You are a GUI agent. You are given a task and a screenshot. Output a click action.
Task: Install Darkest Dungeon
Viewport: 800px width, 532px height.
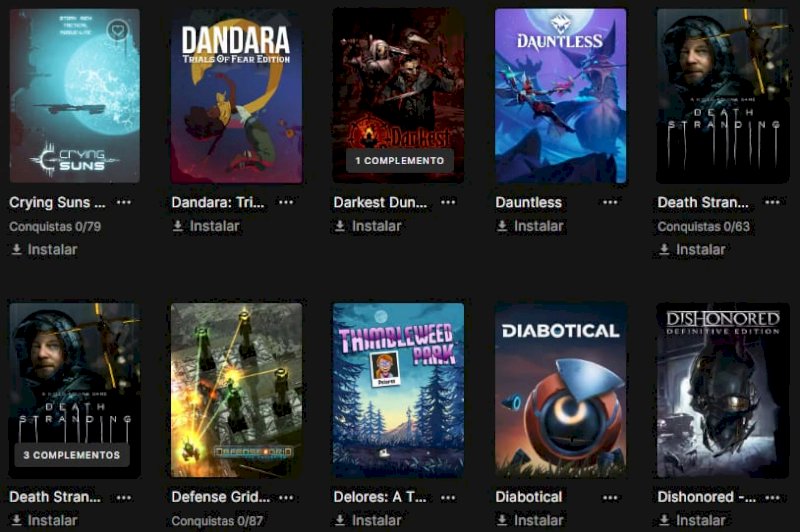tap(368, 226)
